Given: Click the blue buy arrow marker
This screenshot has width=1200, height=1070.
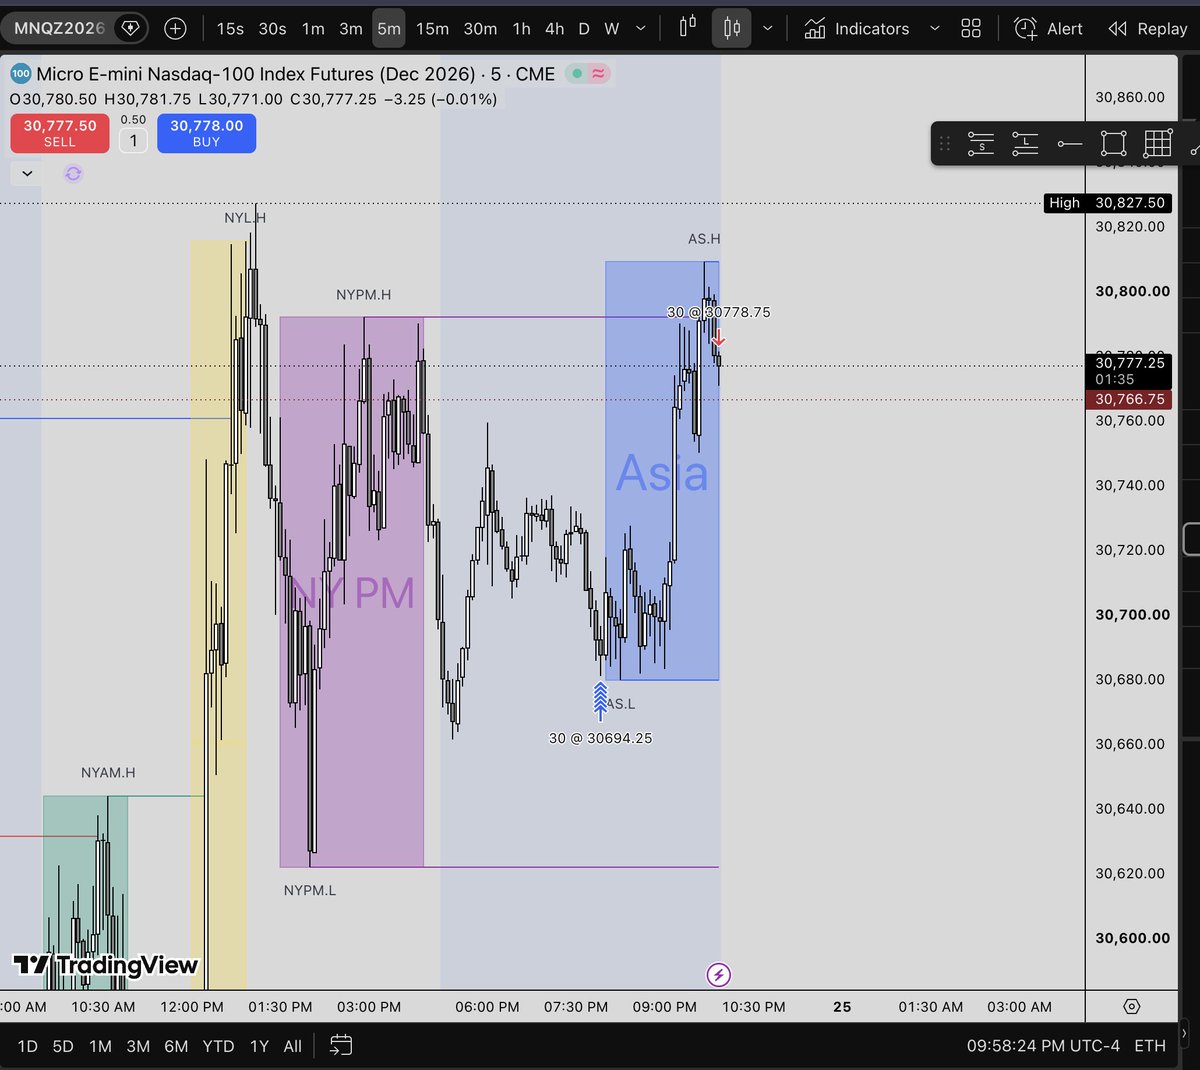Looking at the screenshot, I should 600,701.
